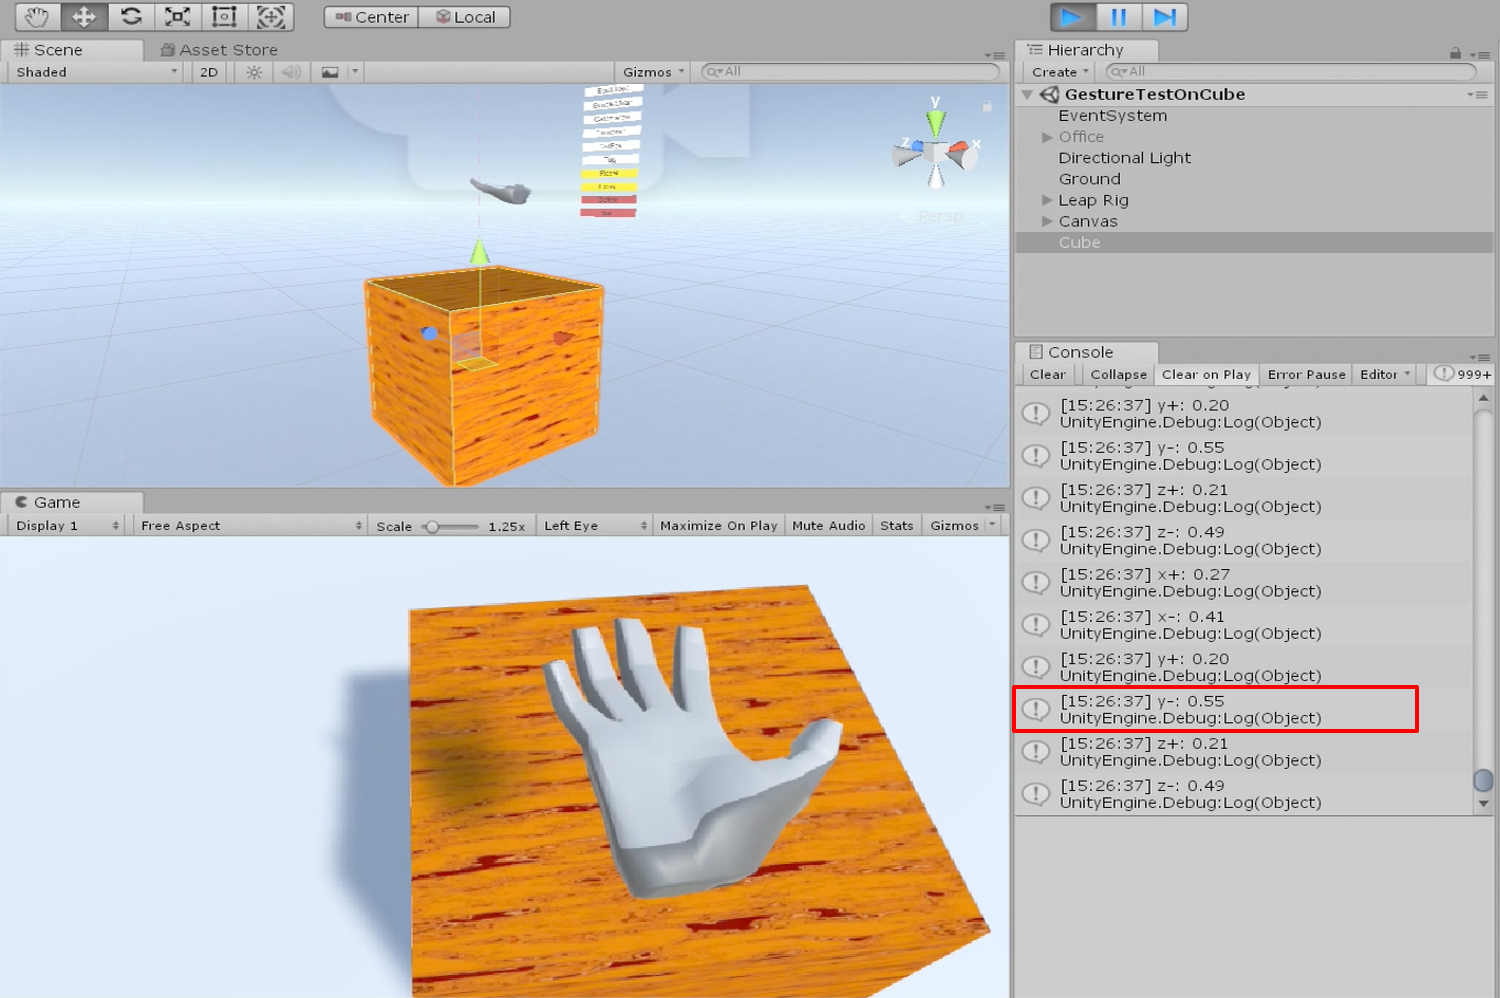Select the Rect Transform tool
The image size is (1500, 998).
[224, 17]
